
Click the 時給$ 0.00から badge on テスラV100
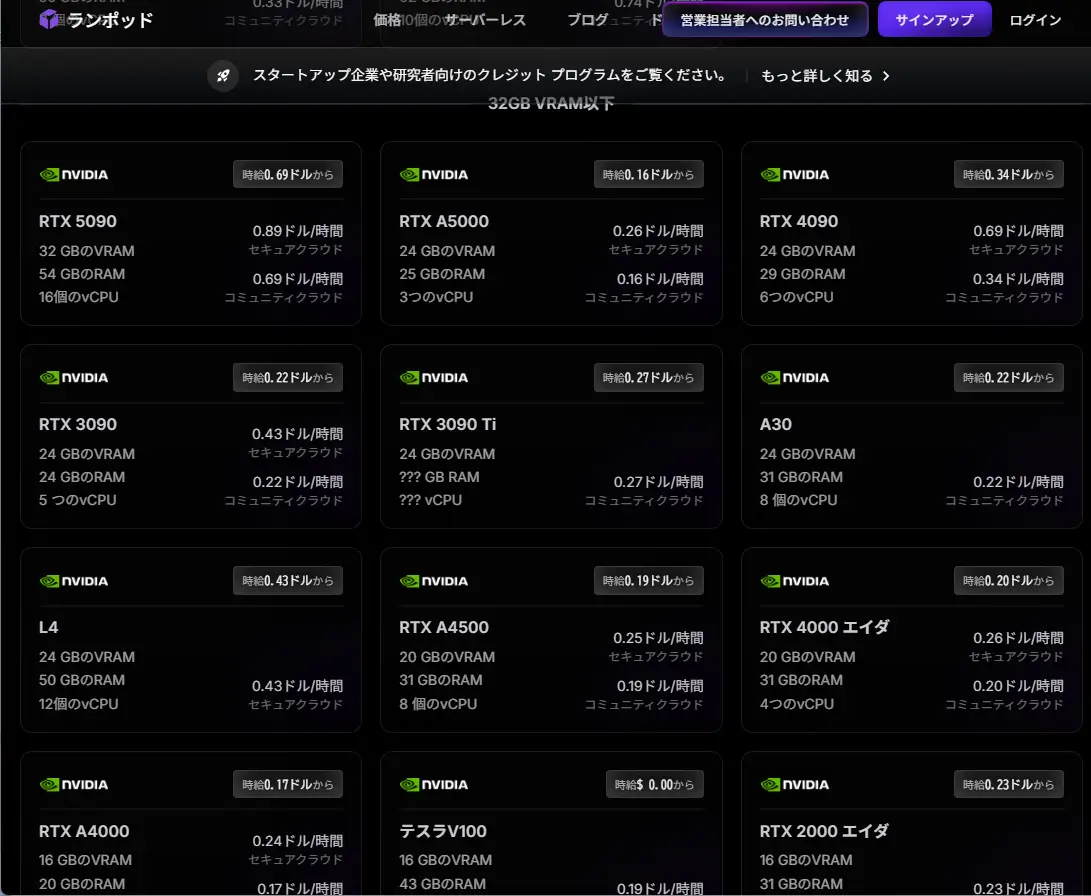(x=655, y=785)
